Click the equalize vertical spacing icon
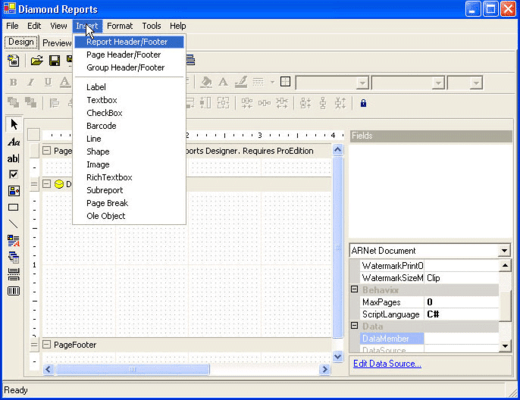The height and width of the screenshot is (400, 520). click(x=323, y=103)
